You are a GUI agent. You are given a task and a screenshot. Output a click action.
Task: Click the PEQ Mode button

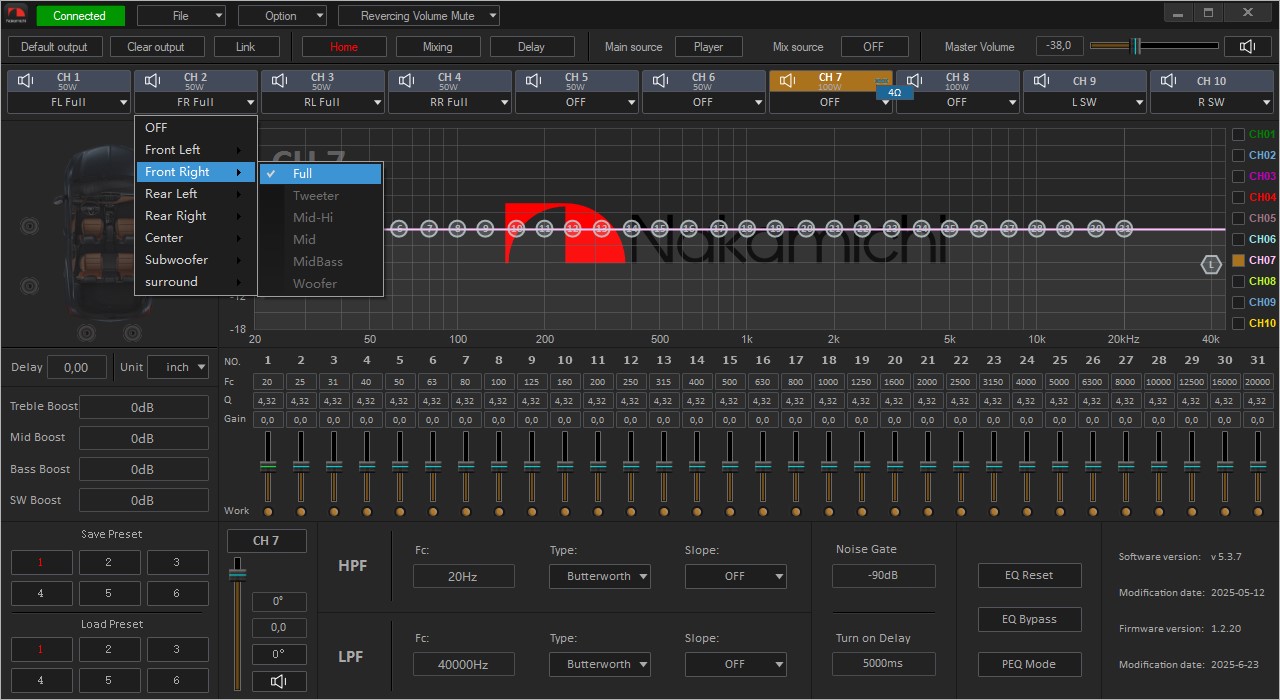pos(1029,664)
